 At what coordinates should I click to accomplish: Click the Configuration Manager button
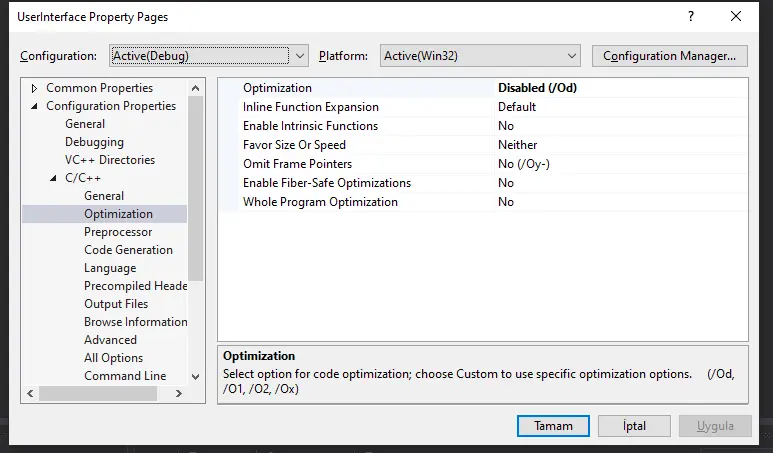pos(669,56)
